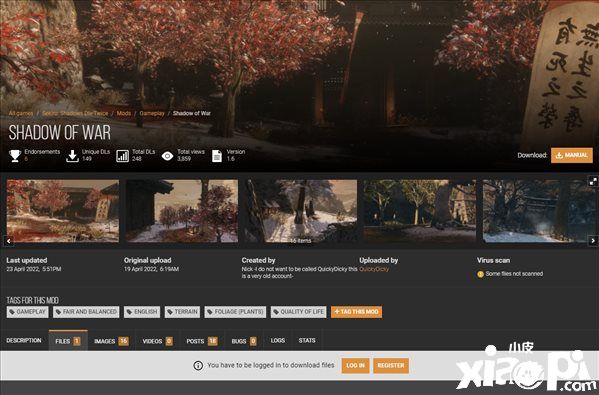
Task: Switch to the FILES tab
Action: pos(68,341)
